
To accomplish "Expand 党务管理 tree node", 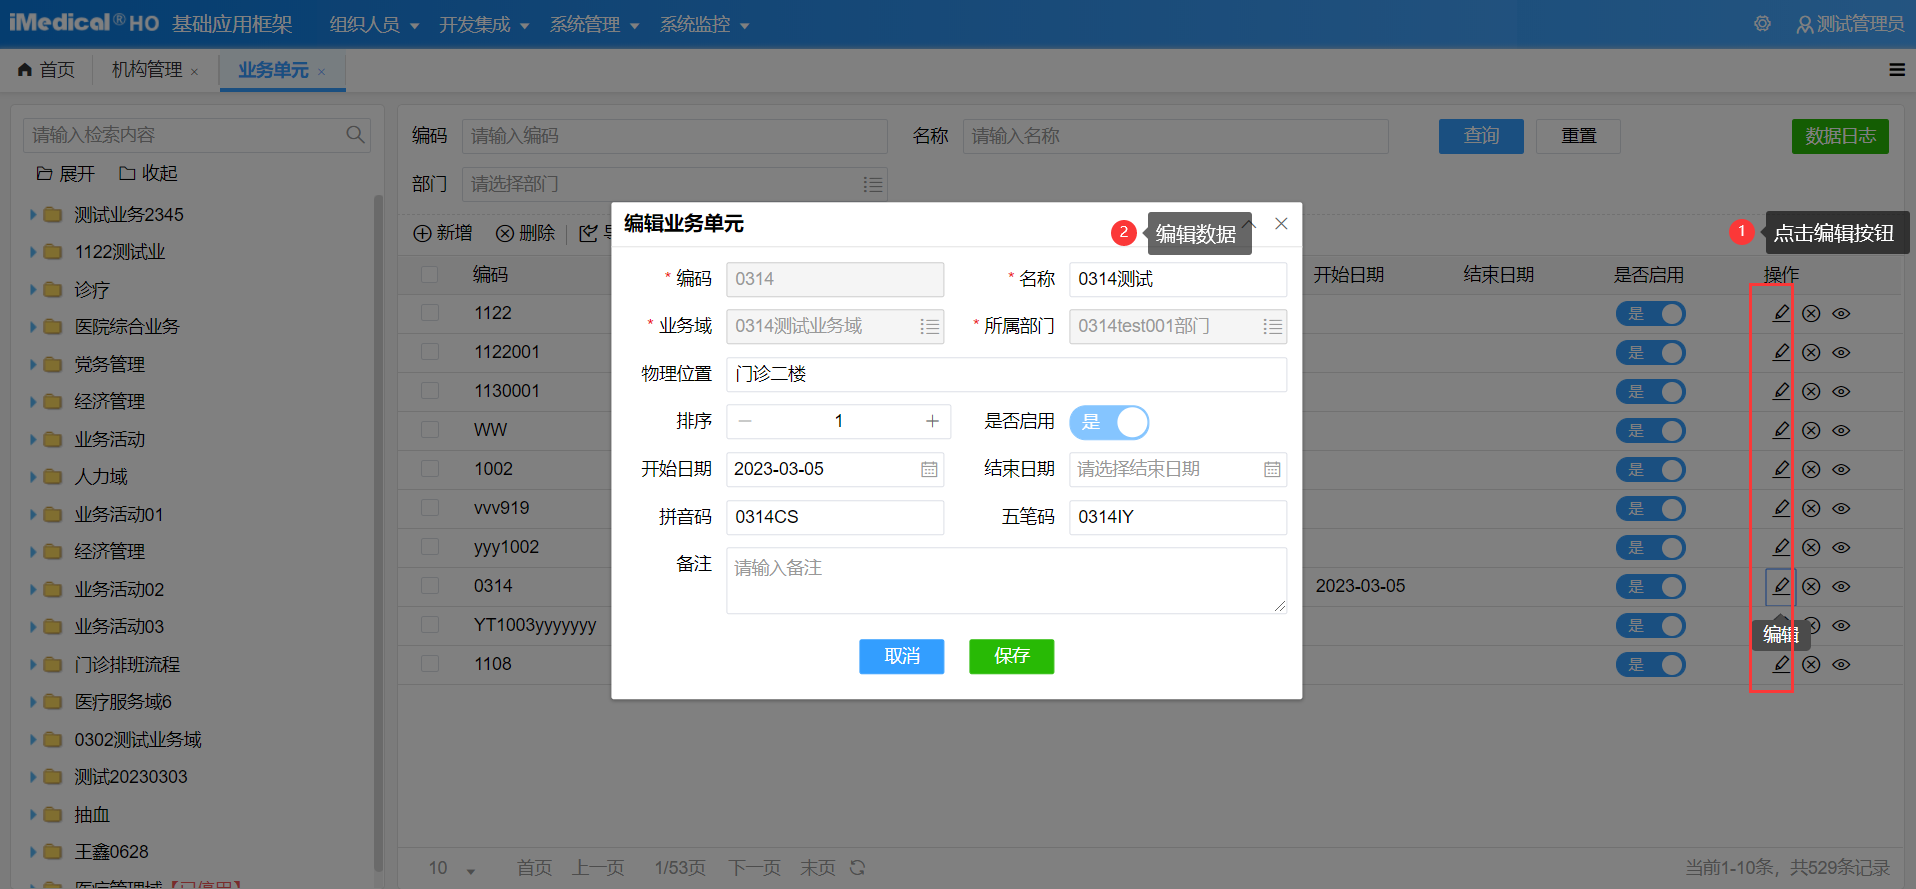I will 33,364.
